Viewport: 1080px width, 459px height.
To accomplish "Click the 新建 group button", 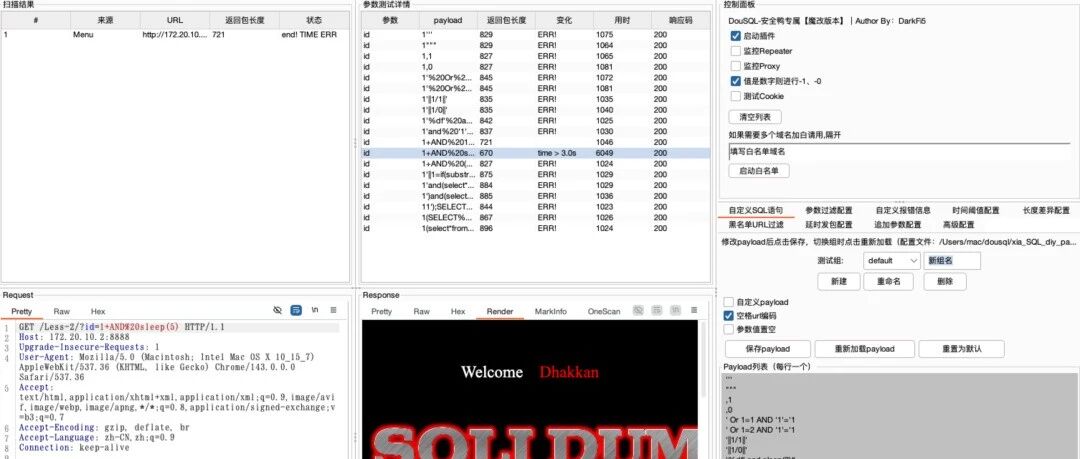I will 838,281.
